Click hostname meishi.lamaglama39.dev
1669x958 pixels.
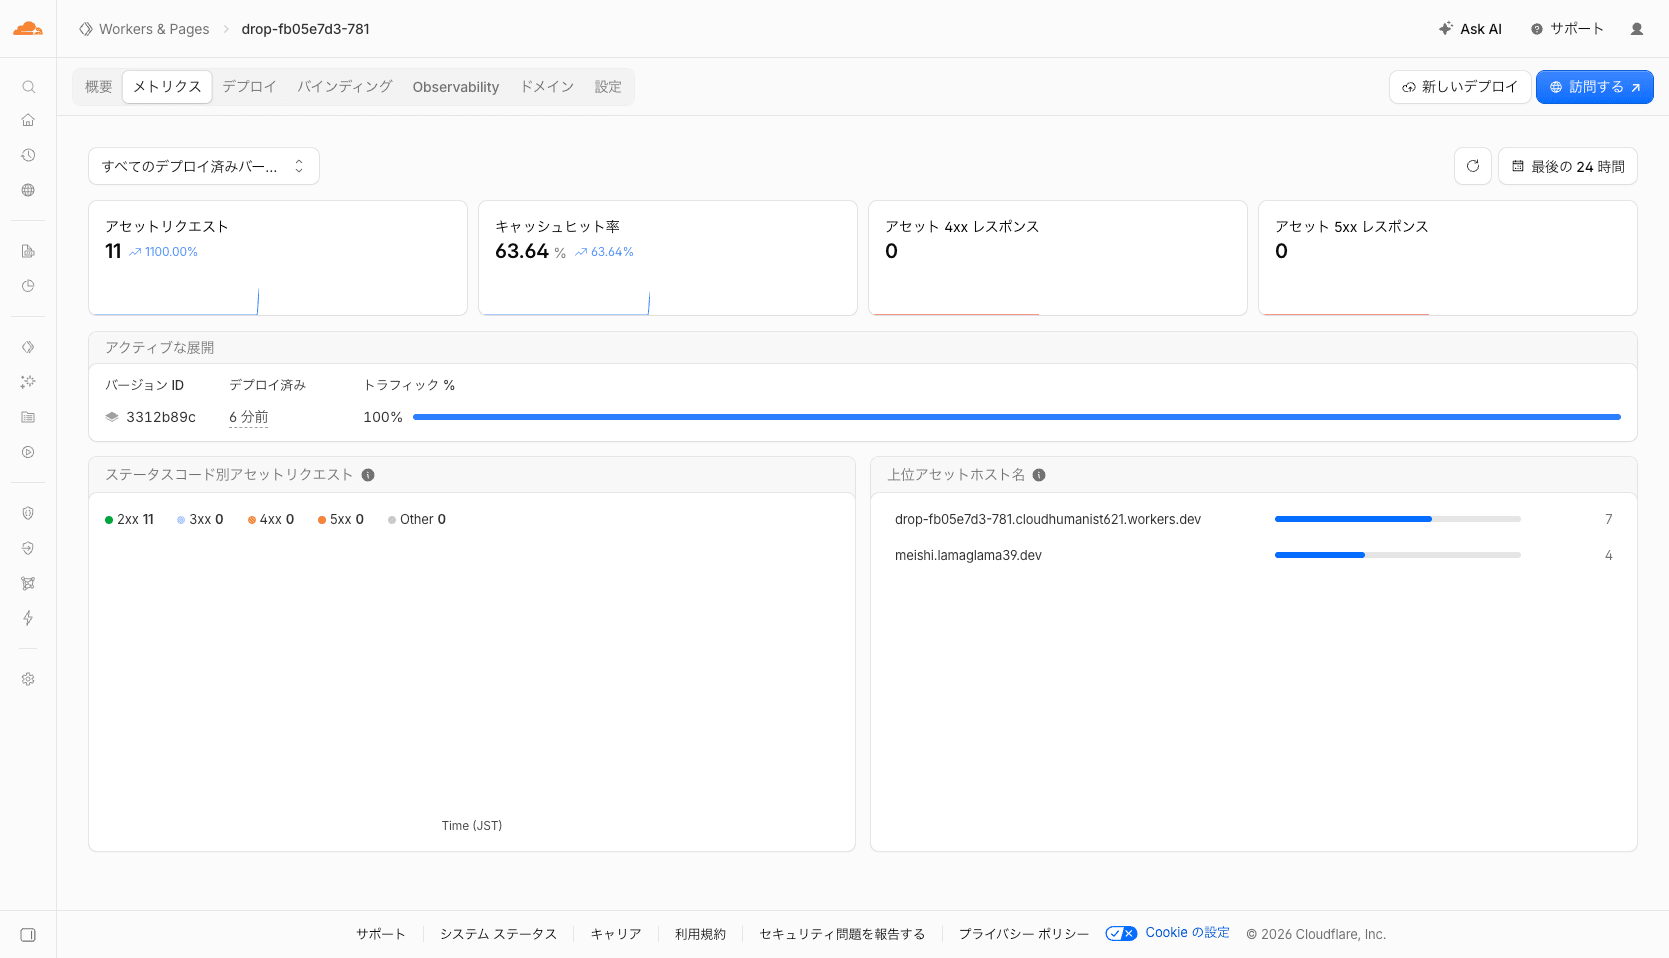(x=968, y=555)
